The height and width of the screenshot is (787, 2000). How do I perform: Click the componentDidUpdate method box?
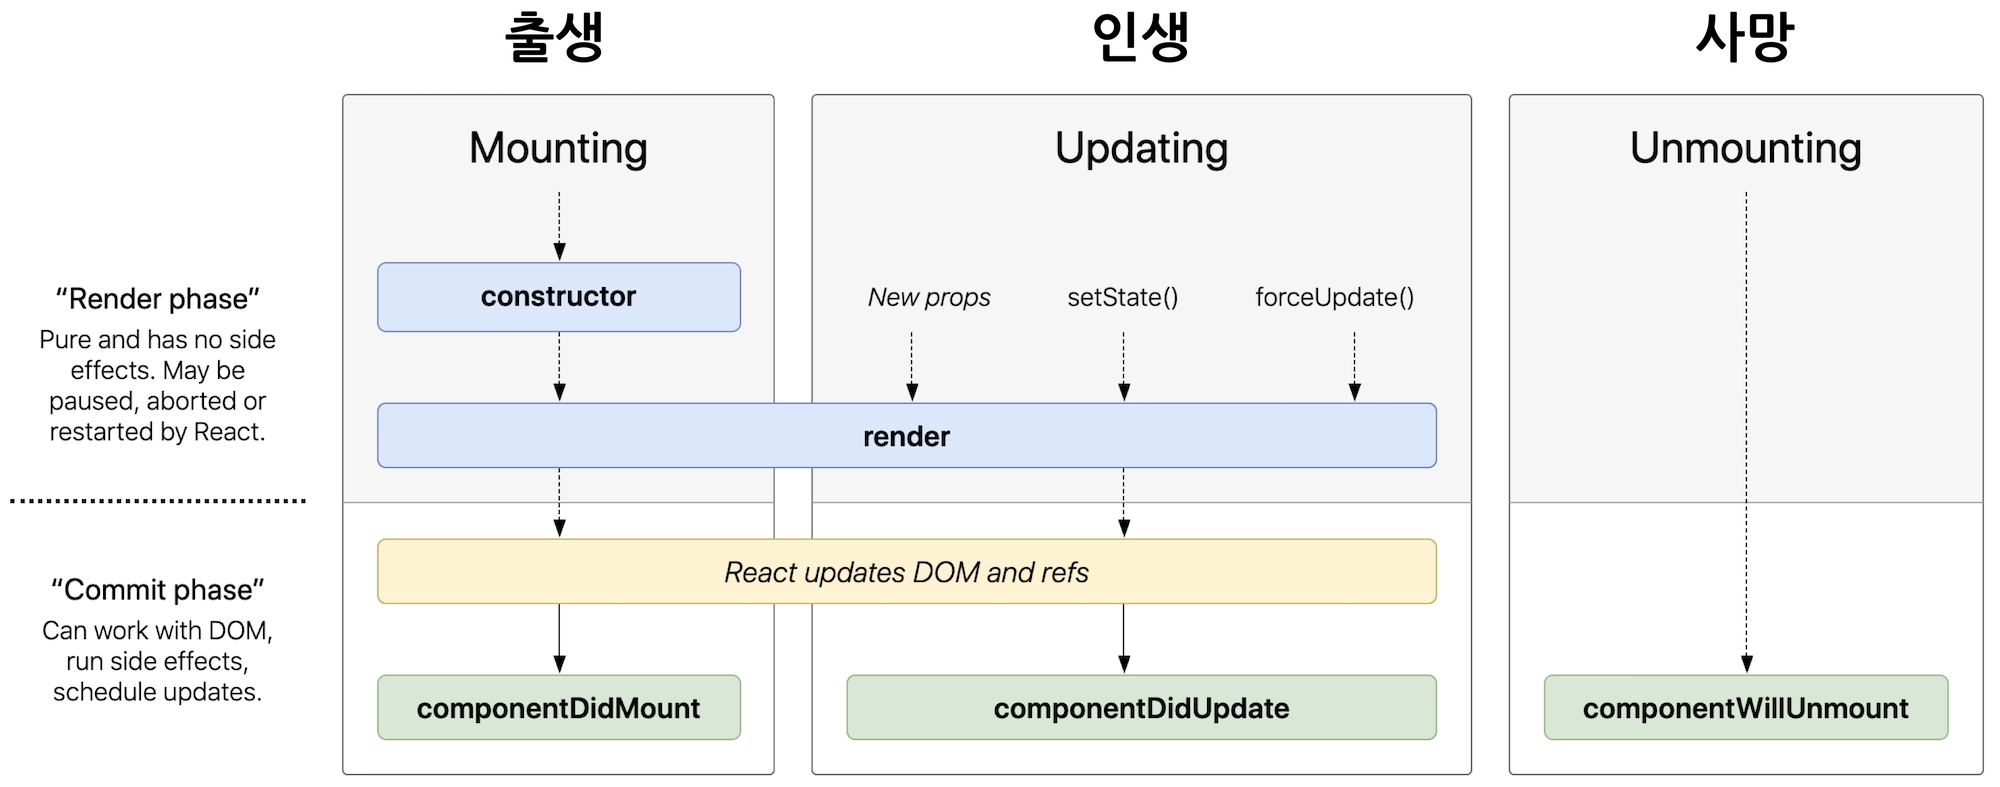coord(1141,708)
